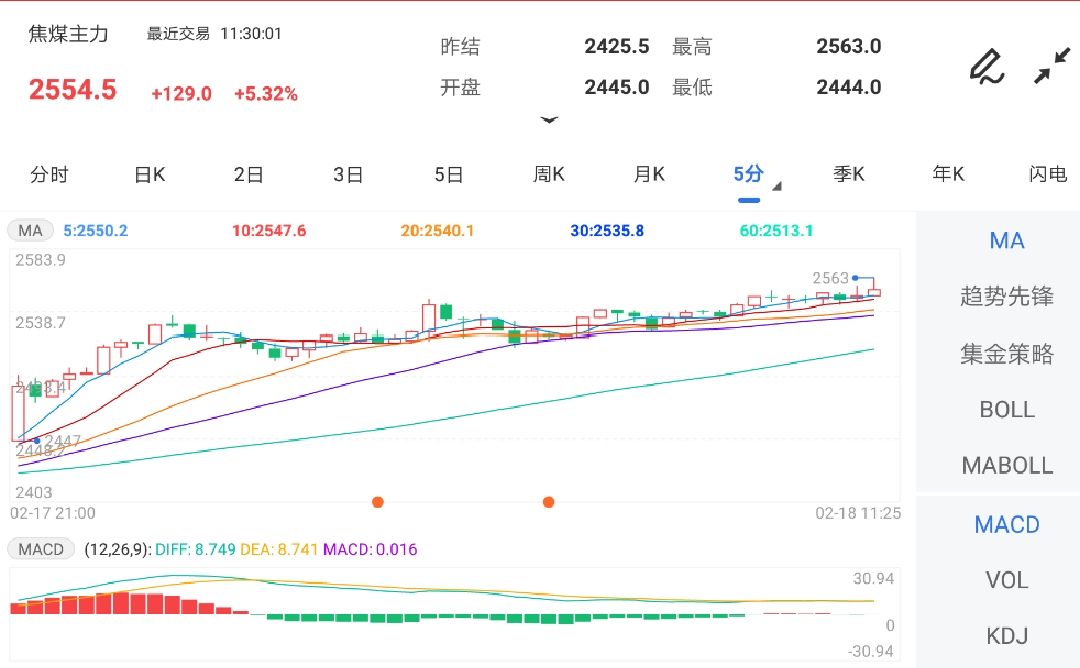The height and width of the screenshot is (668, 1080).
Task: Select MABOLL main indicator
Action: pos(1006,466)
